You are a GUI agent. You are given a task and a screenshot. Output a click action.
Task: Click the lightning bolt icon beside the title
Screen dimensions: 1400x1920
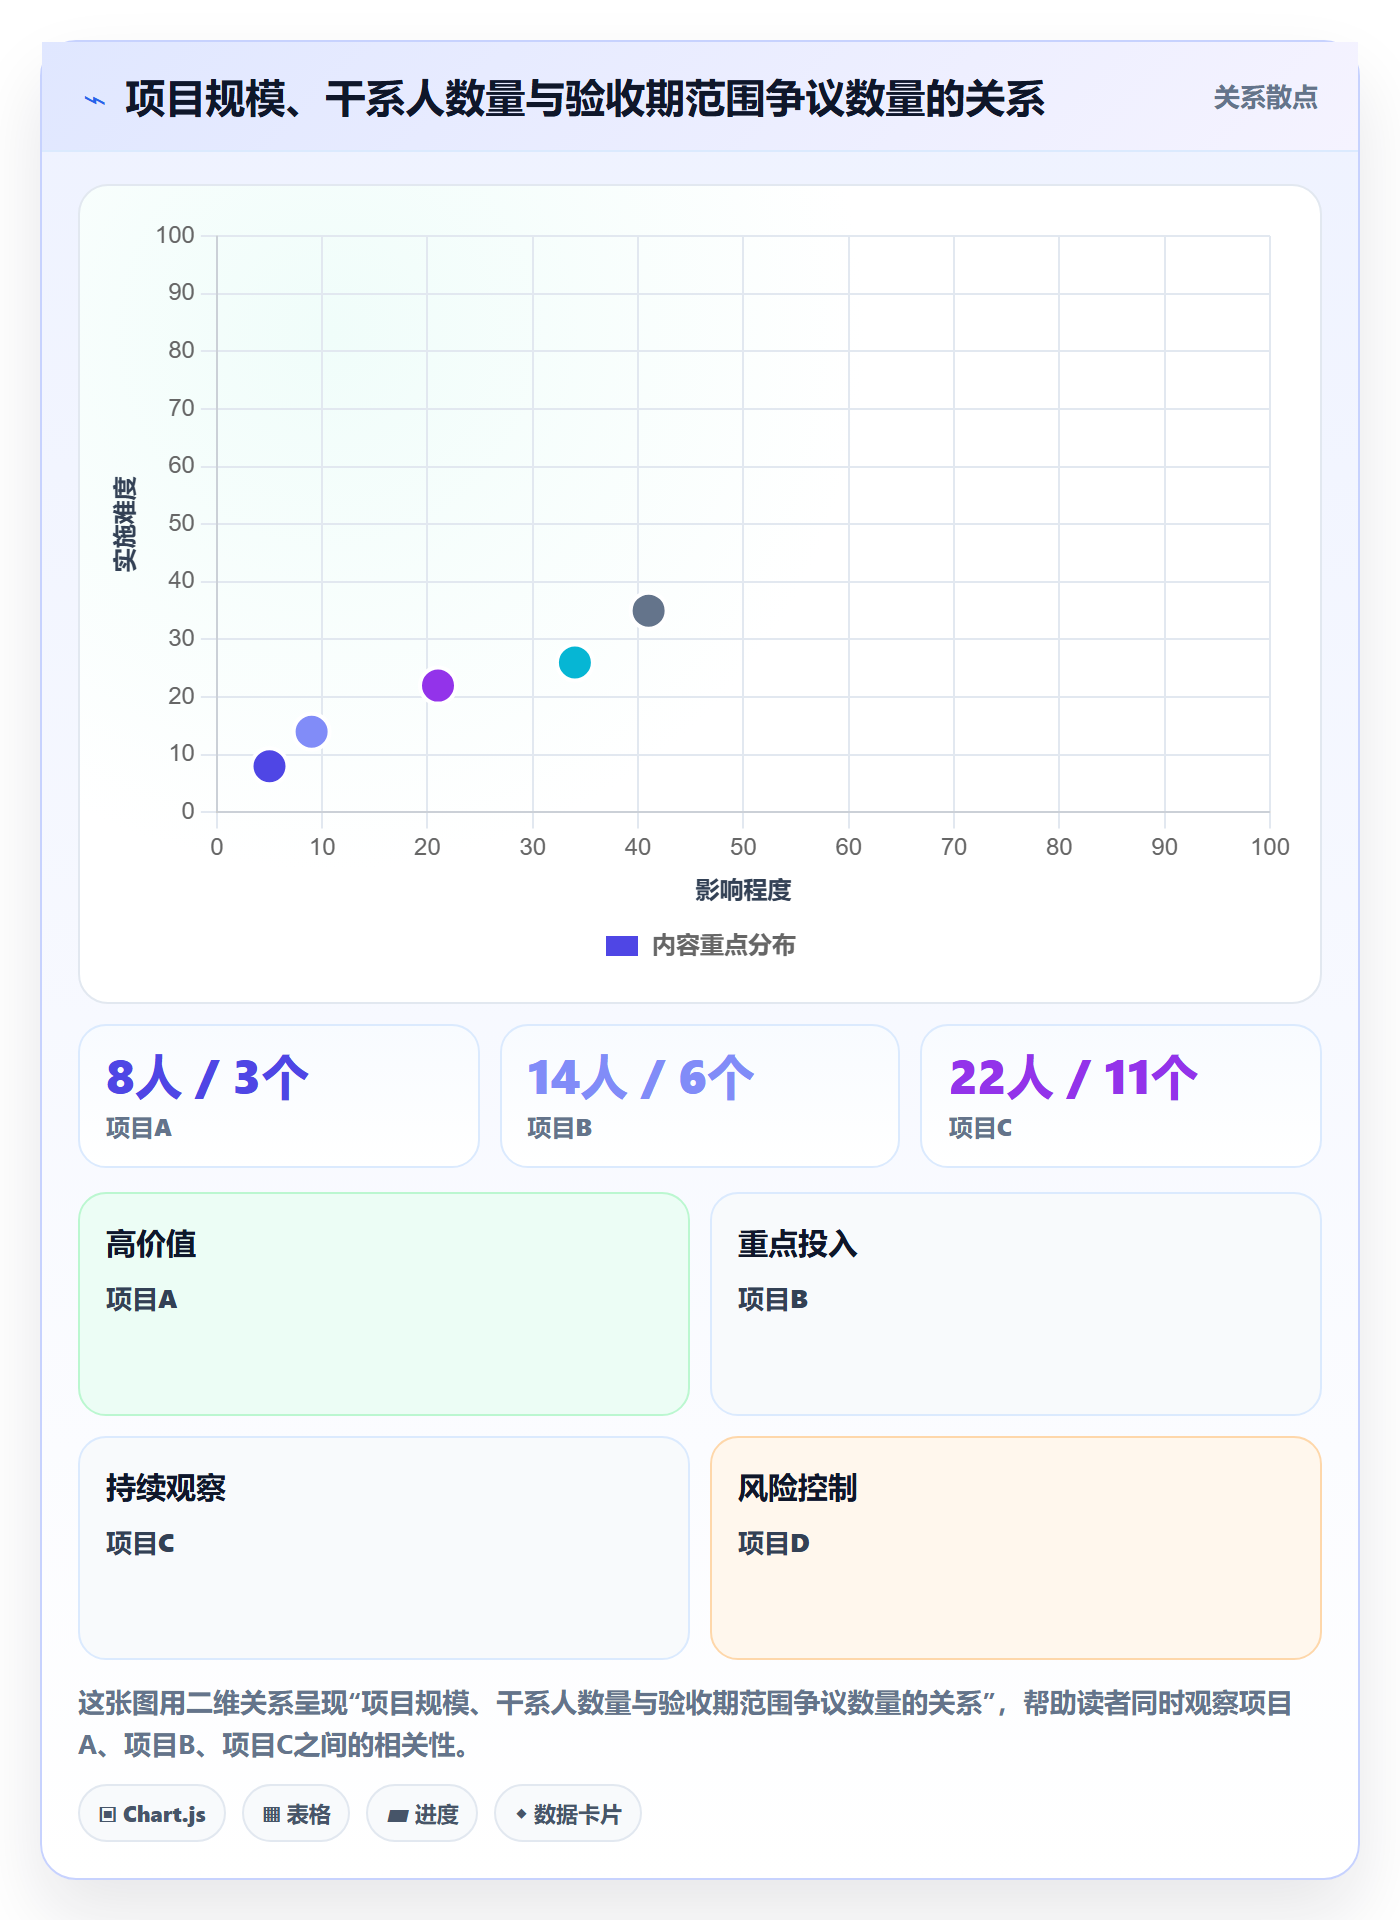95,100
